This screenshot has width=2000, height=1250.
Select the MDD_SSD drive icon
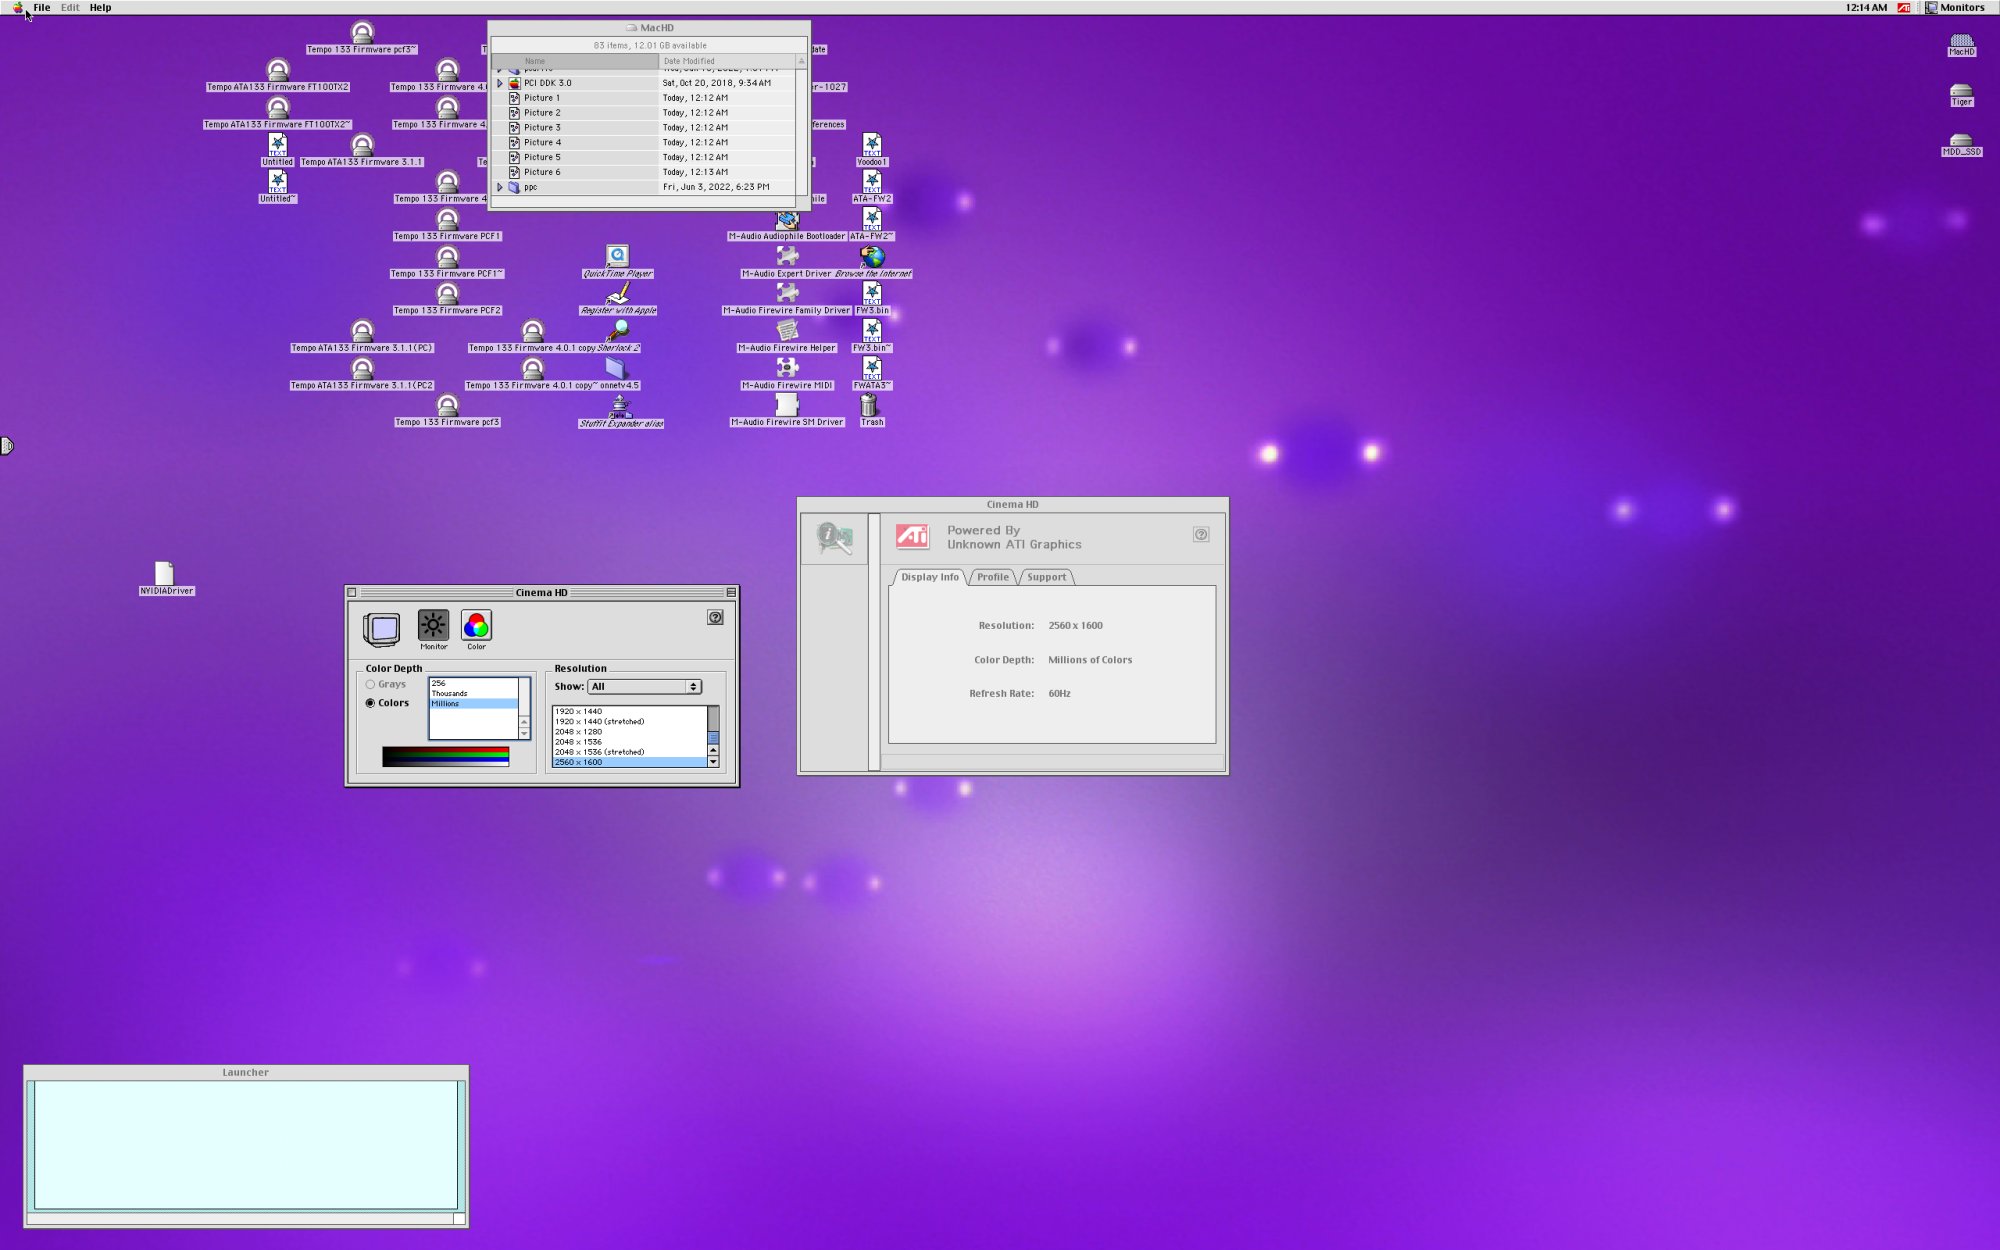coord(1960,141)
